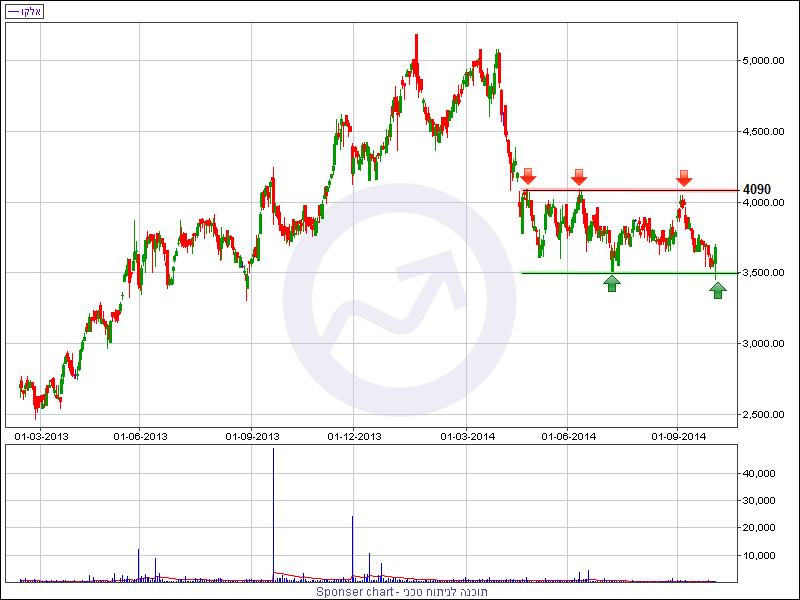
Task: Click the Sponser chart footer text
Action: coord(402,592)
